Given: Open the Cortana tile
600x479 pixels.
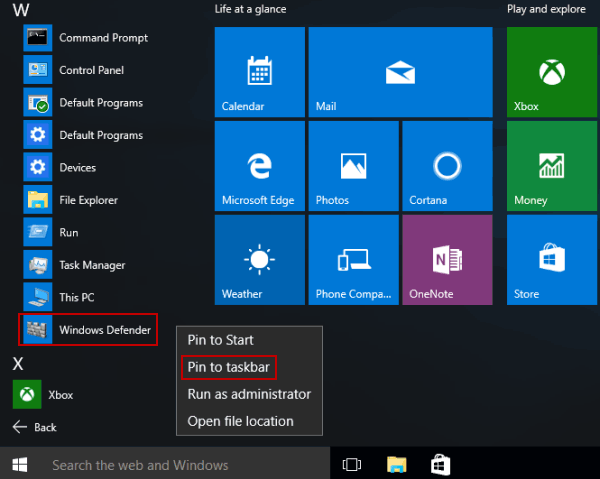Looking at the screenshot, I should coord(447,166).
